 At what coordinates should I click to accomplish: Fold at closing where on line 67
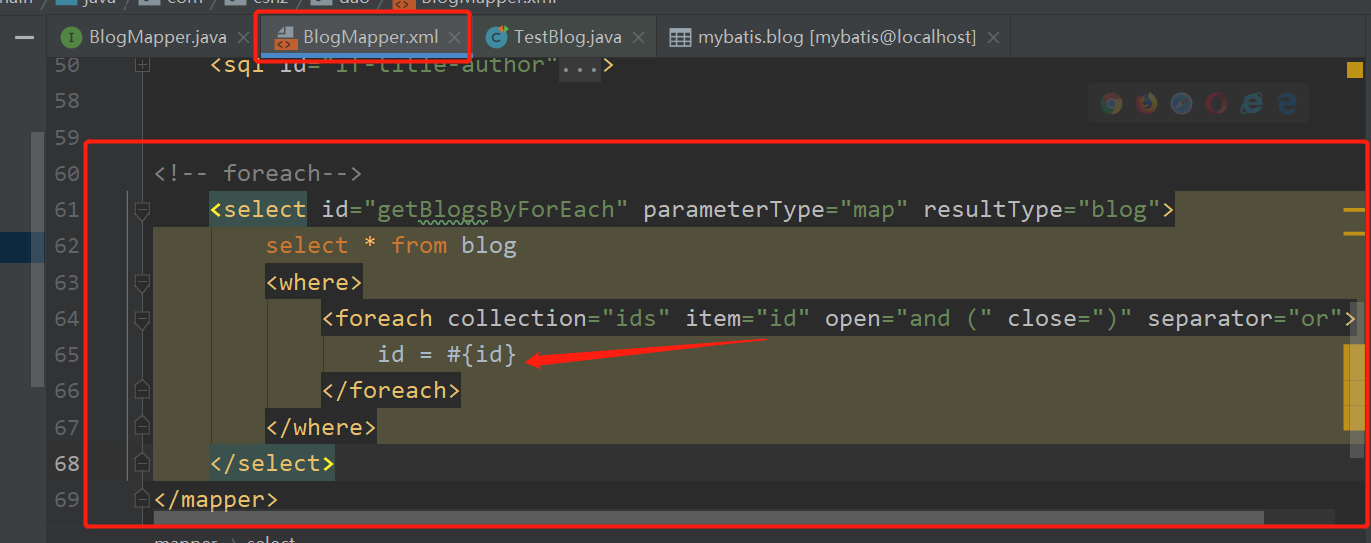point(142,426)
